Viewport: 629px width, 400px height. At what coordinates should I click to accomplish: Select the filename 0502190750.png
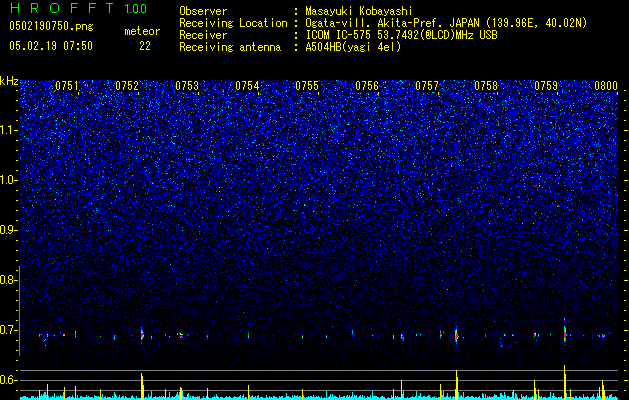coord(51,26)
